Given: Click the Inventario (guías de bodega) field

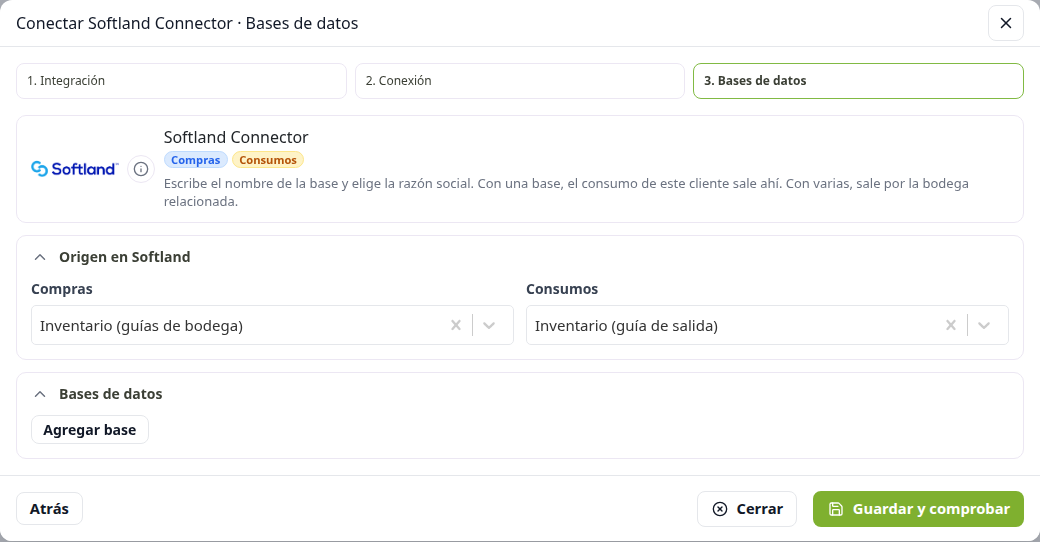Looking at the screenshot, I should tap(272, 325).
